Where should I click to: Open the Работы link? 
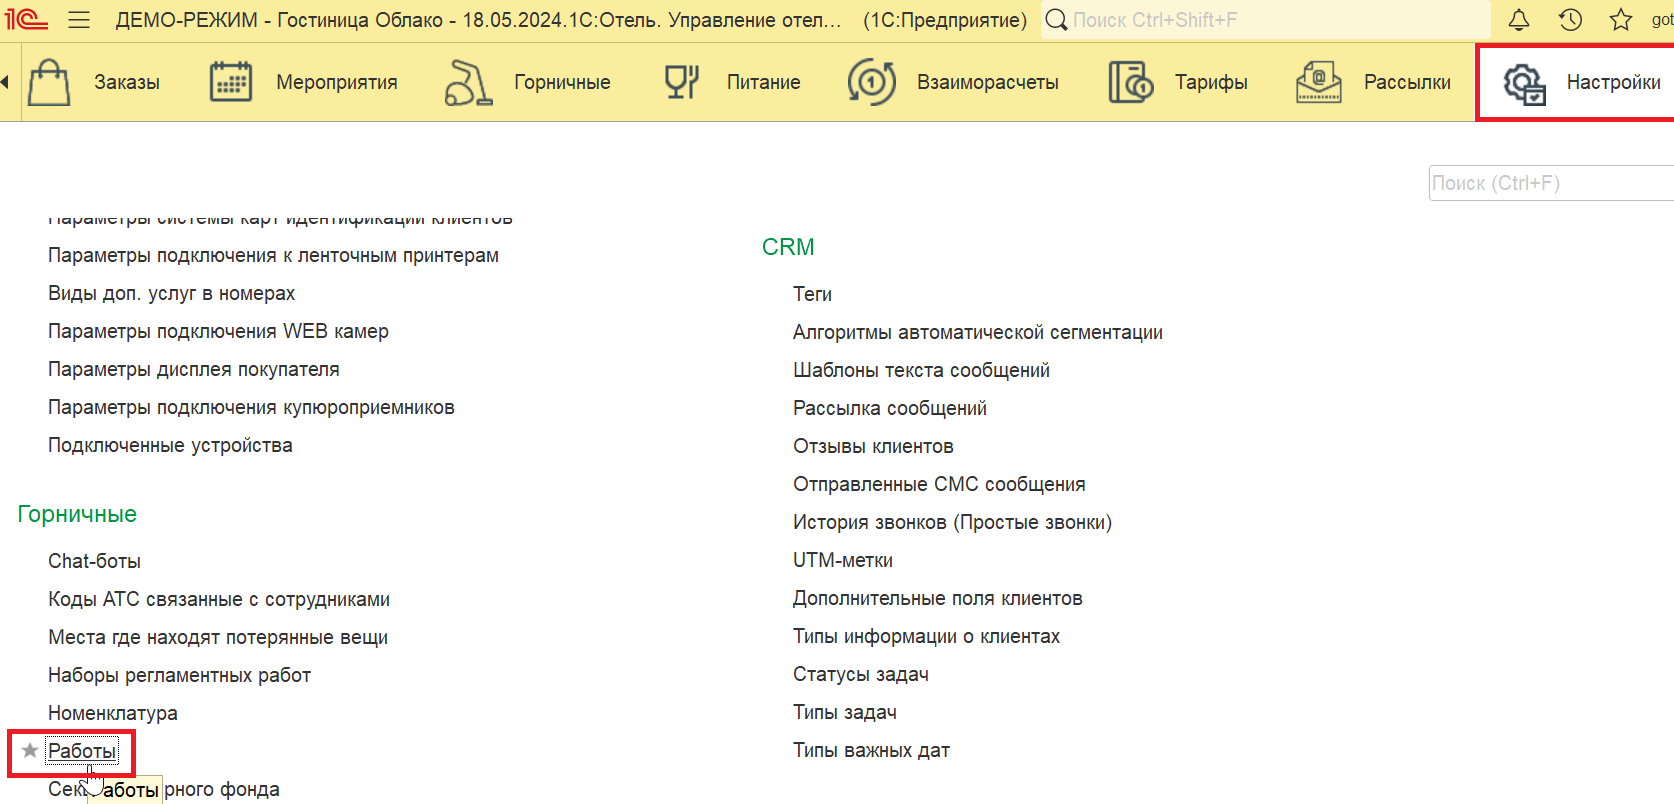click(x=82, y=751)
